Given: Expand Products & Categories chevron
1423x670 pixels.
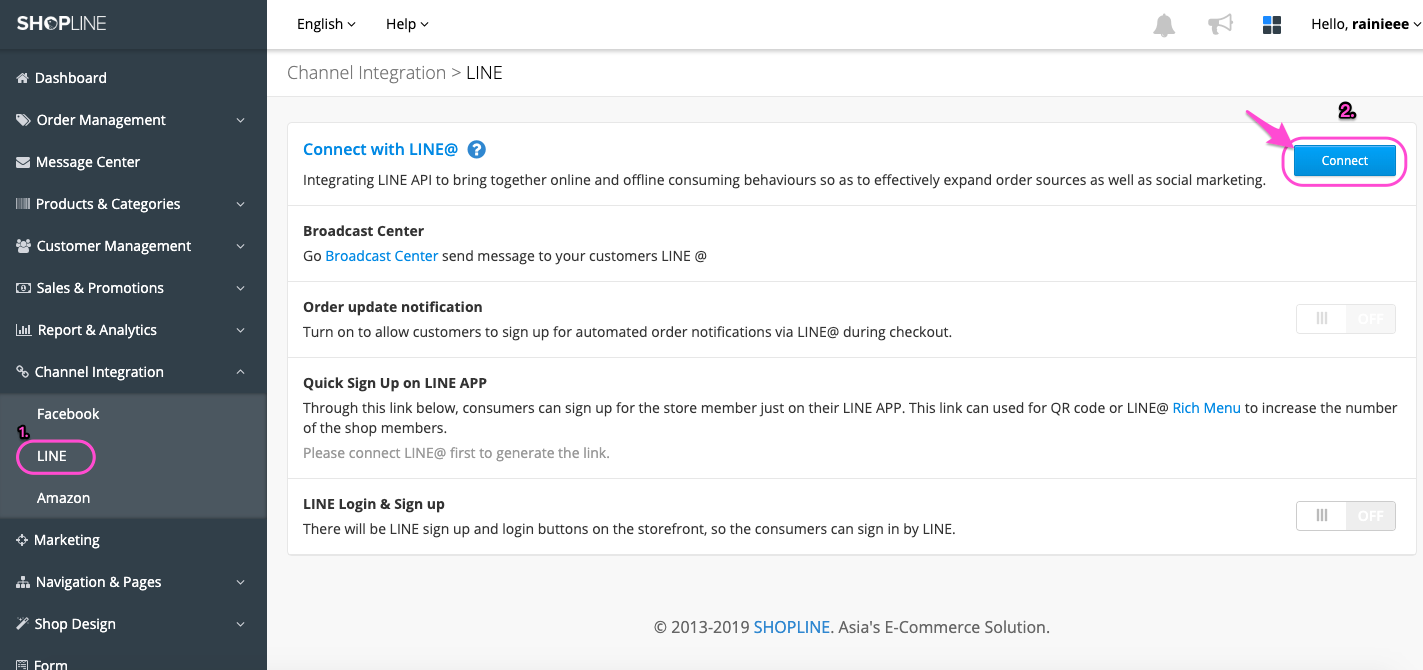Looking at the screenshot, I should point(240,204).
